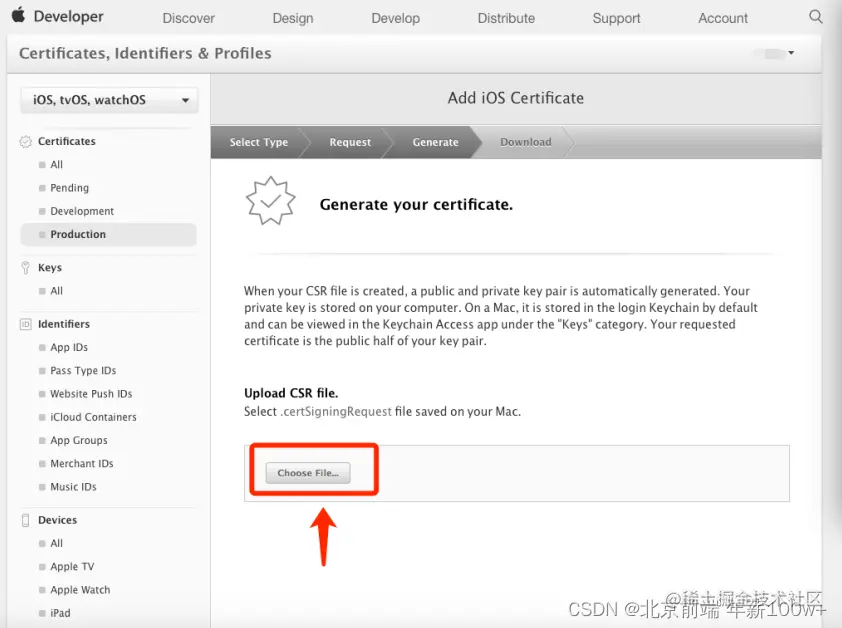Image resolution: width=842 pixels, height=628 pixels.
Task: Show Pending certificates
Action: coord(69,187)
